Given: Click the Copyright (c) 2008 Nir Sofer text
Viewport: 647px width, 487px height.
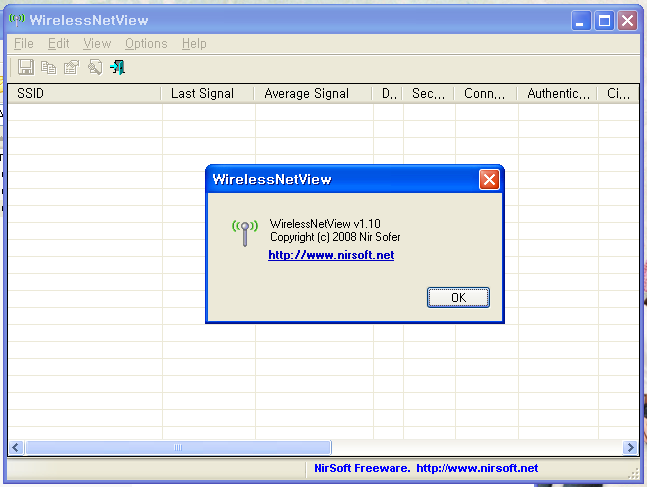Looking at the screenshot, I should [335, 237].
